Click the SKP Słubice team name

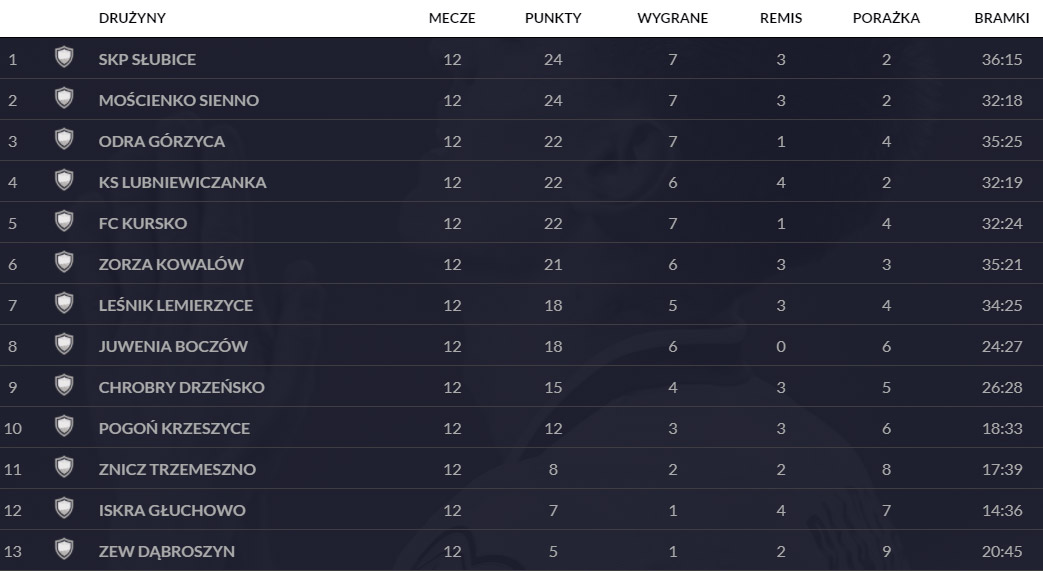coord(147,59)
